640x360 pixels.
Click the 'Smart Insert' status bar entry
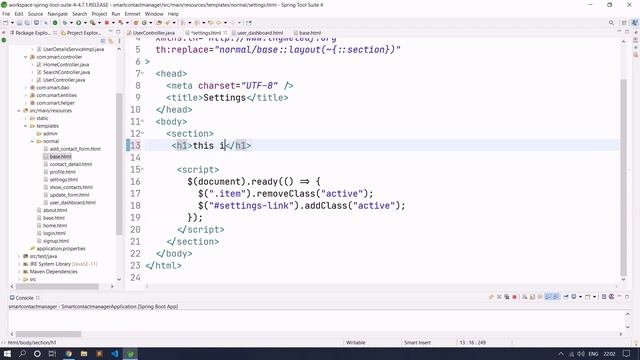[417, 342]
